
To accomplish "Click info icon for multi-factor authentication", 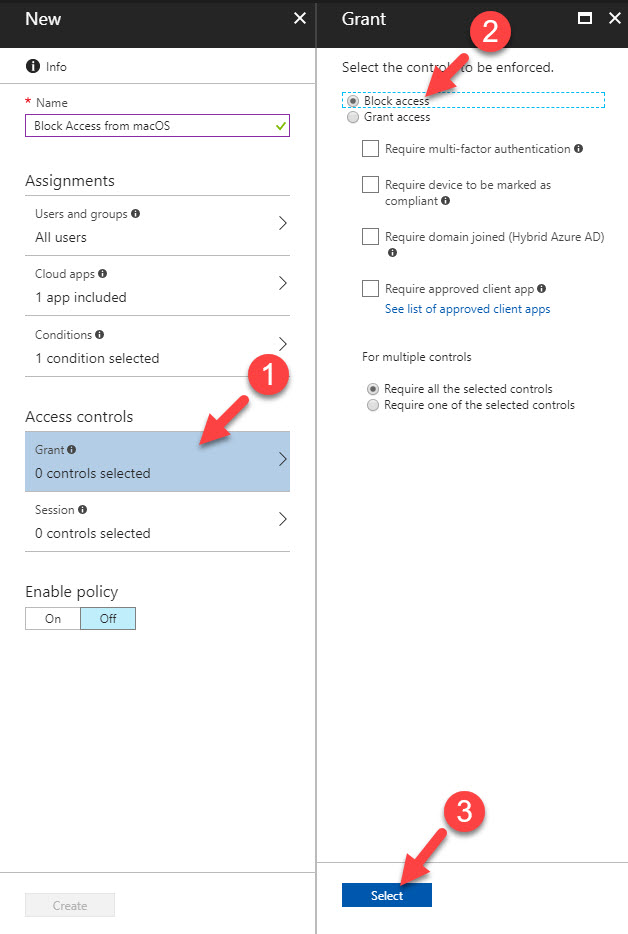I will pyautogui.click(x=579, y=148).
